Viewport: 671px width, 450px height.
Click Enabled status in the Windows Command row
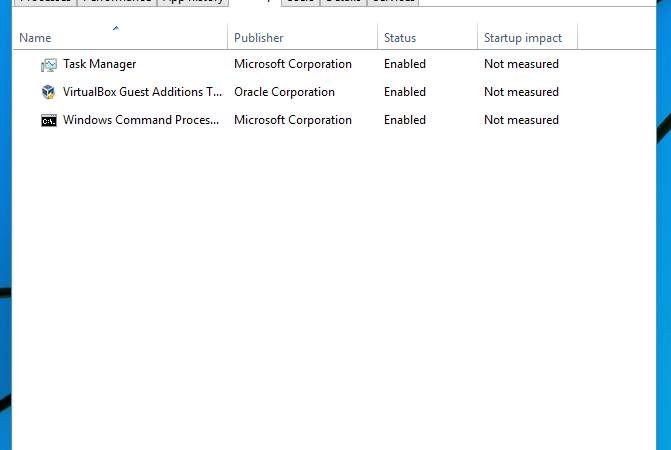coord(404,120)
